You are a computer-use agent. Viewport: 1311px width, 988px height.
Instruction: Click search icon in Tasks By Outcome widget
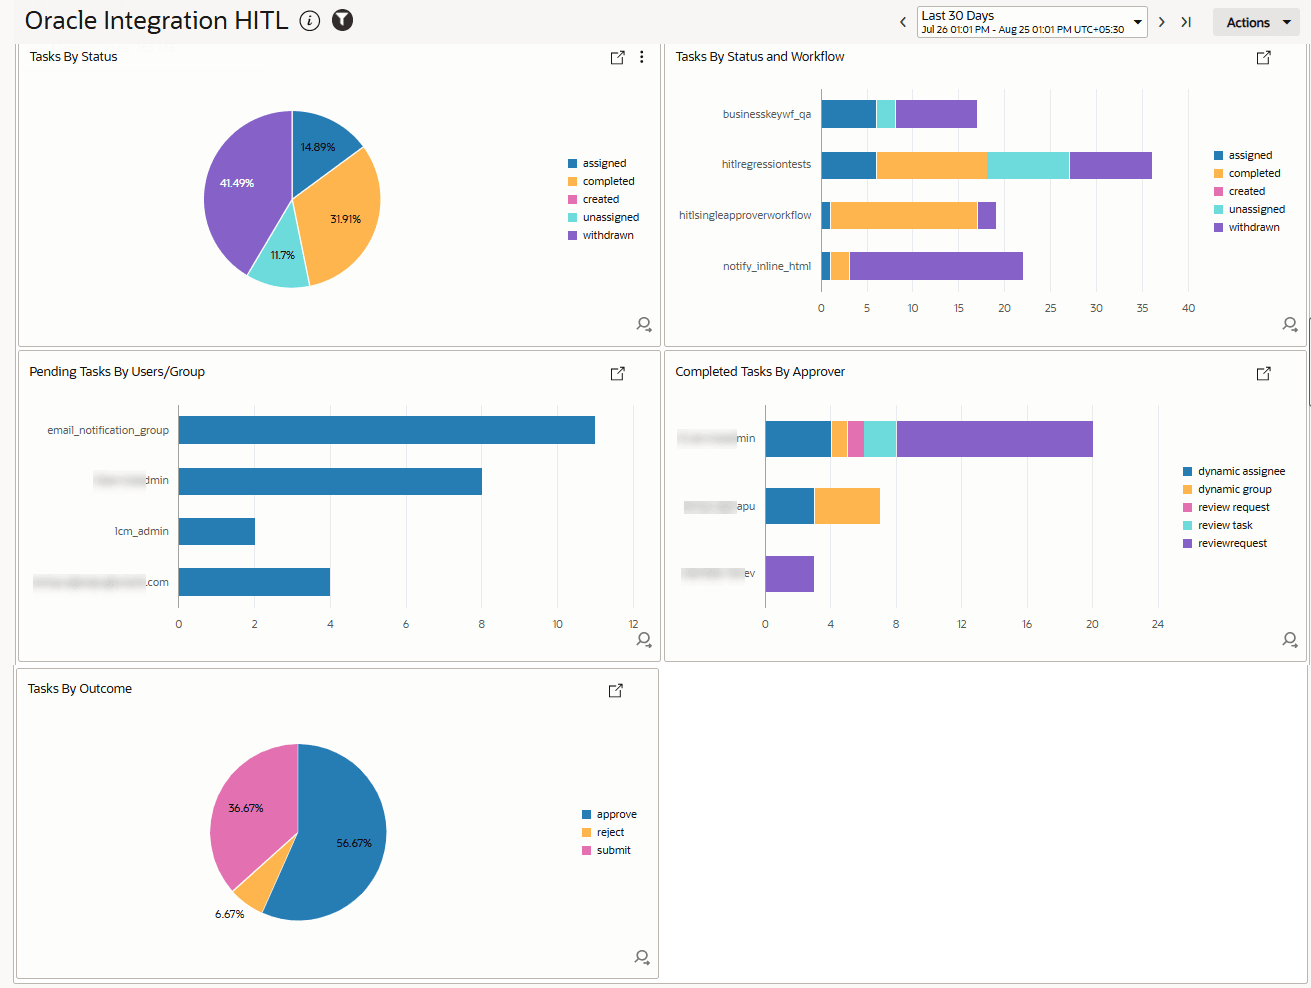[642, 957]
